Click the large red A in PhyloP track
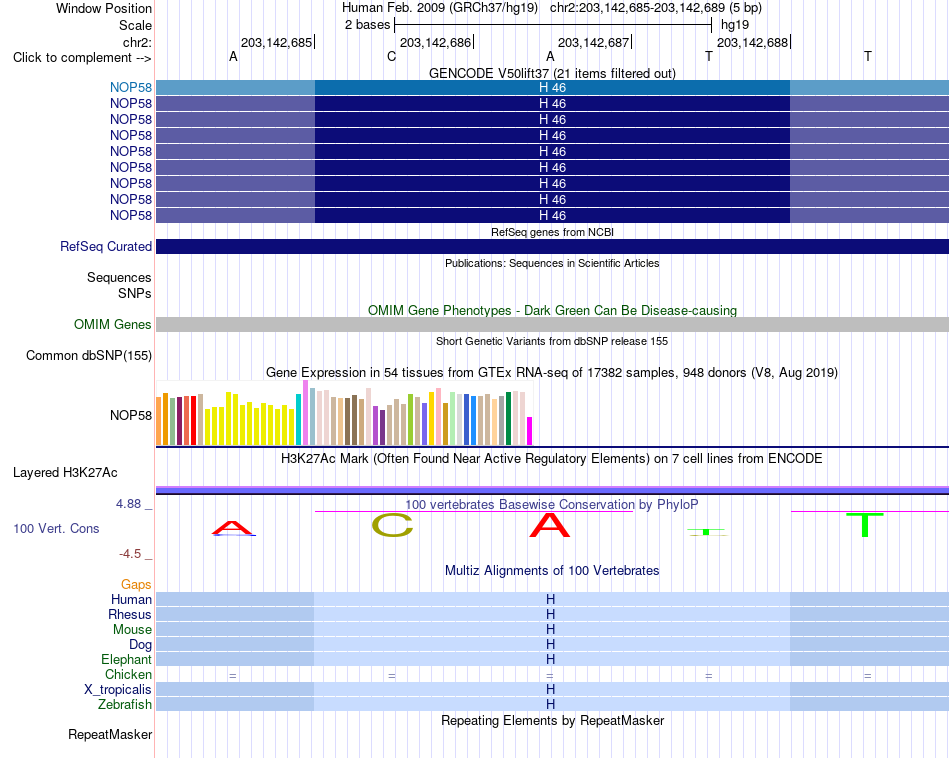Screen dimensions: 950x758 (x=550, y=525)
